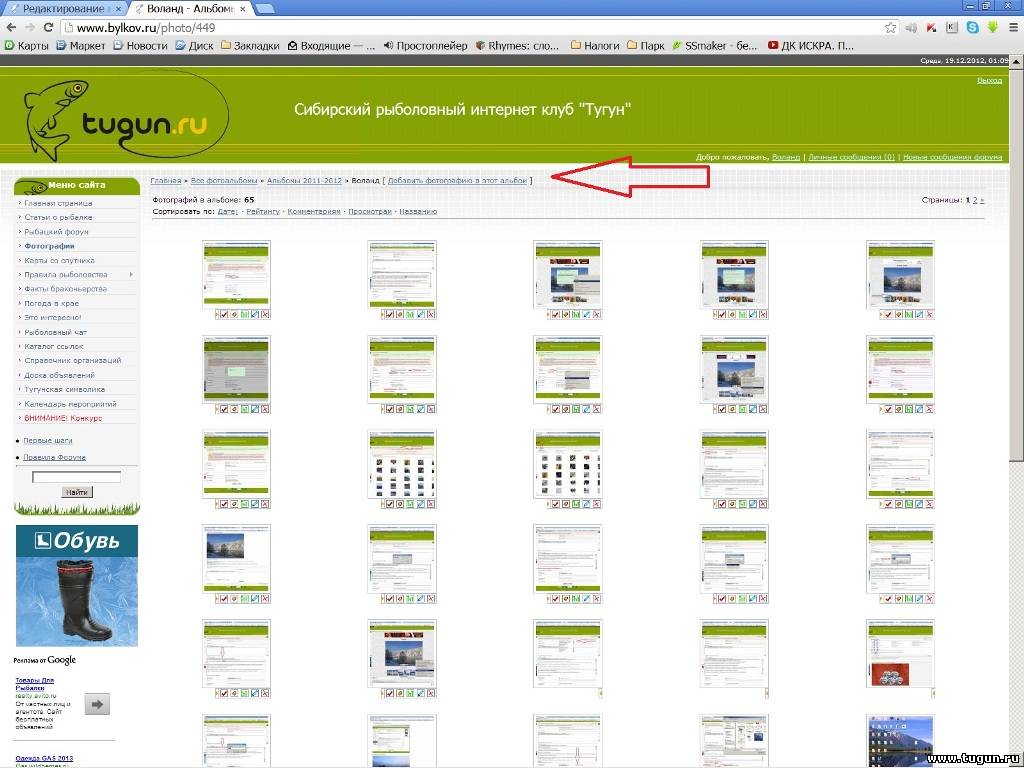Go to page 2 of the album

pos(975,200)
